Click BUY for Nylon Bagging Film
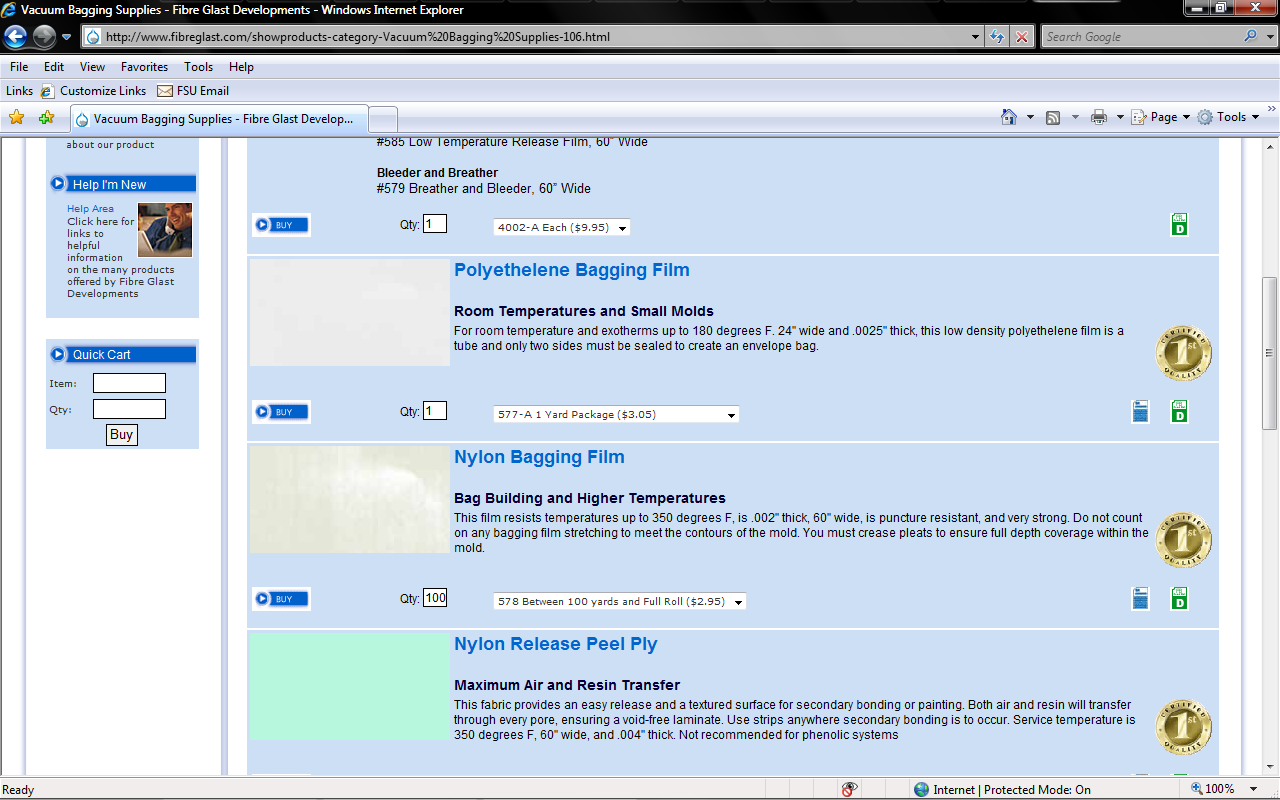Viewport: 1280px width, 800px height. (281, 599)
